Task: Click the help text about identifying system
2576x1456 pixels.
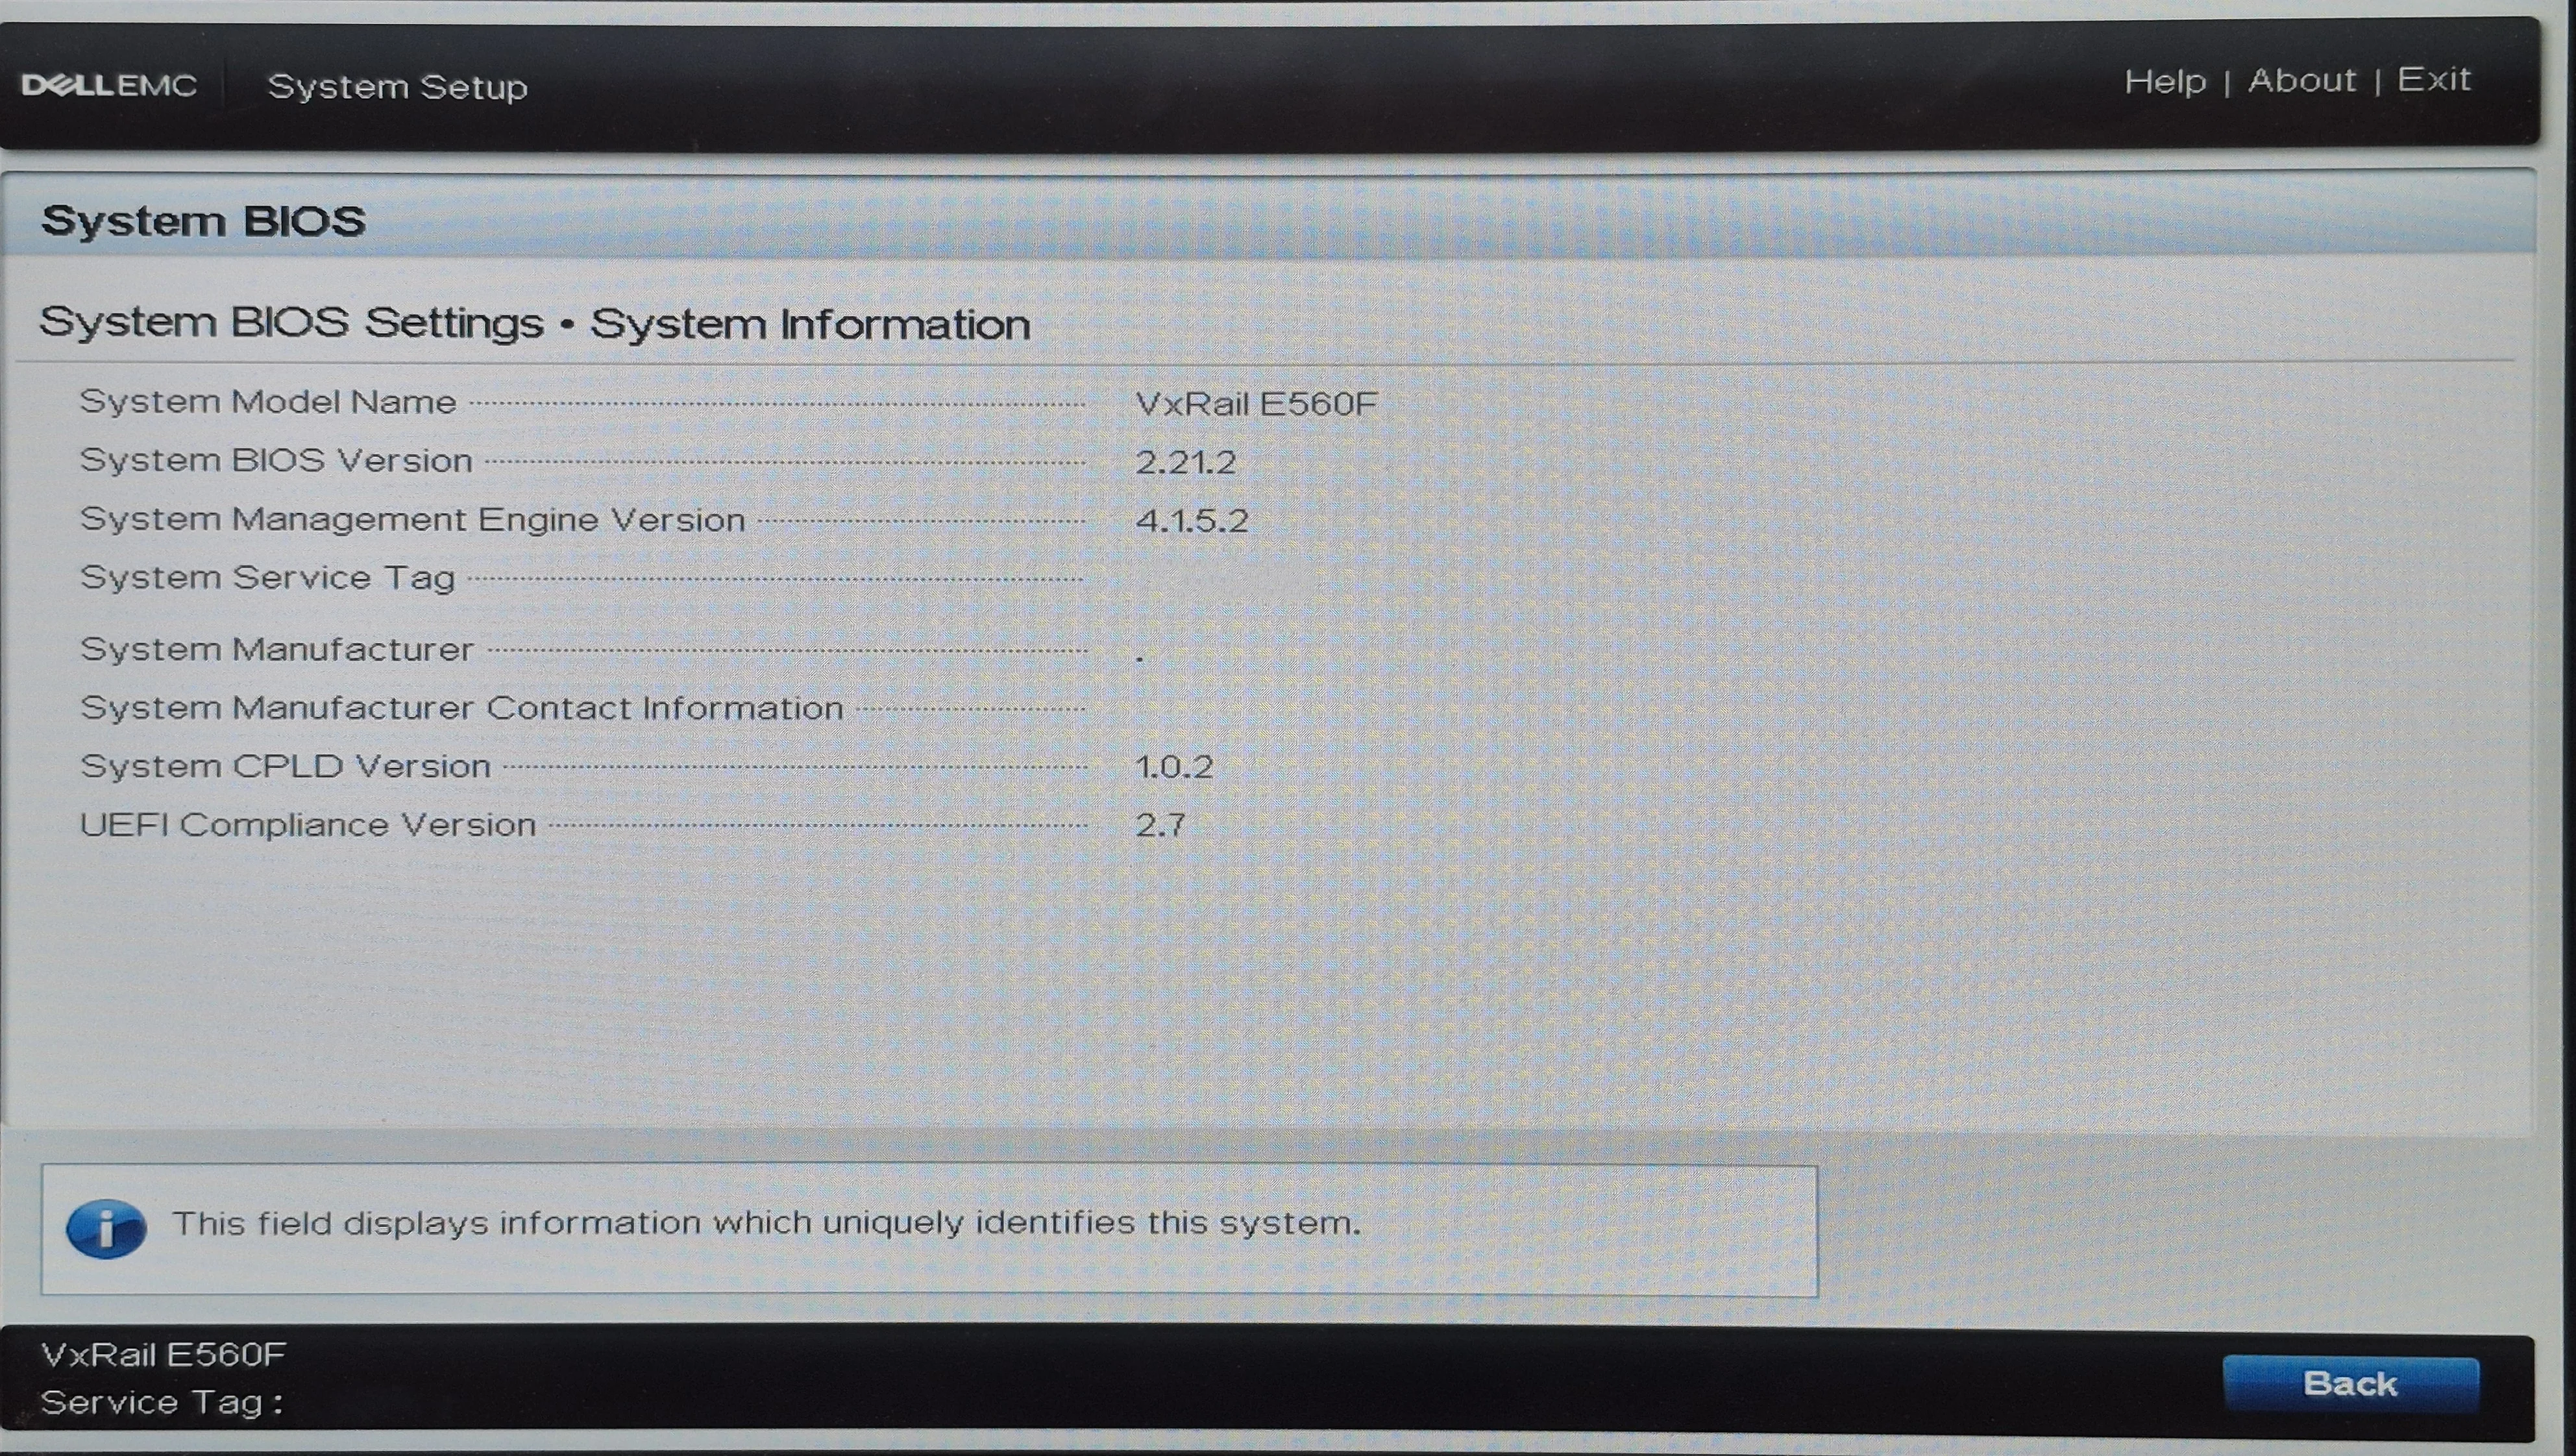Action: [767, 1223]
